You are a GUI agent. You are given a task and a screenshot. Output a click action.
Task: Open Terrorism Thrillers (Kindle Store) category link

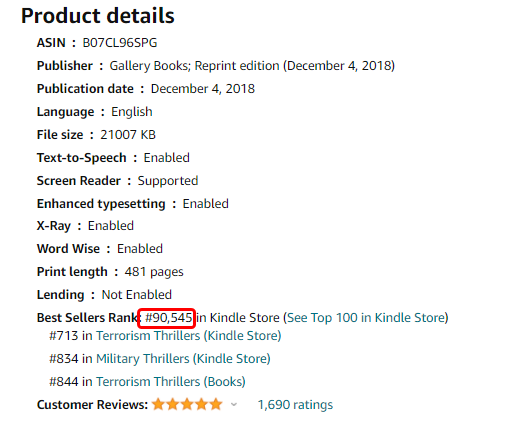(189, 336)
